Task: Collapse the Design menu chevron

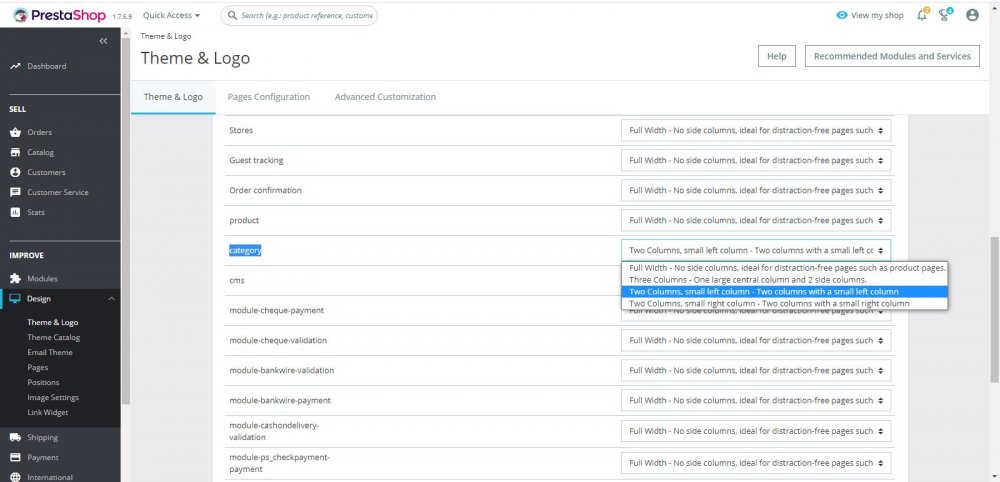Action: click(110, 299)
